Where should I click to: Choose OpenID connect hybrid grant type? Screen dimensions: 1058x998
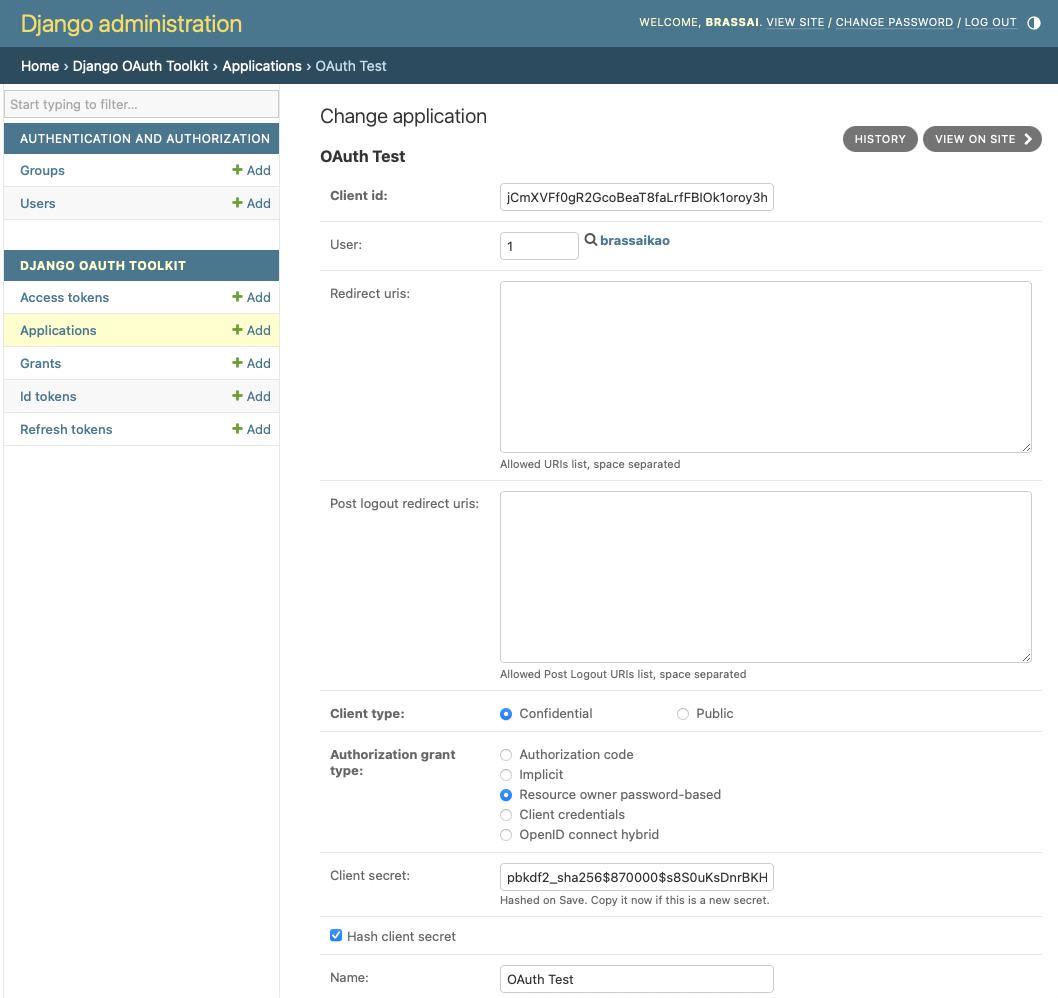(506, 835)
